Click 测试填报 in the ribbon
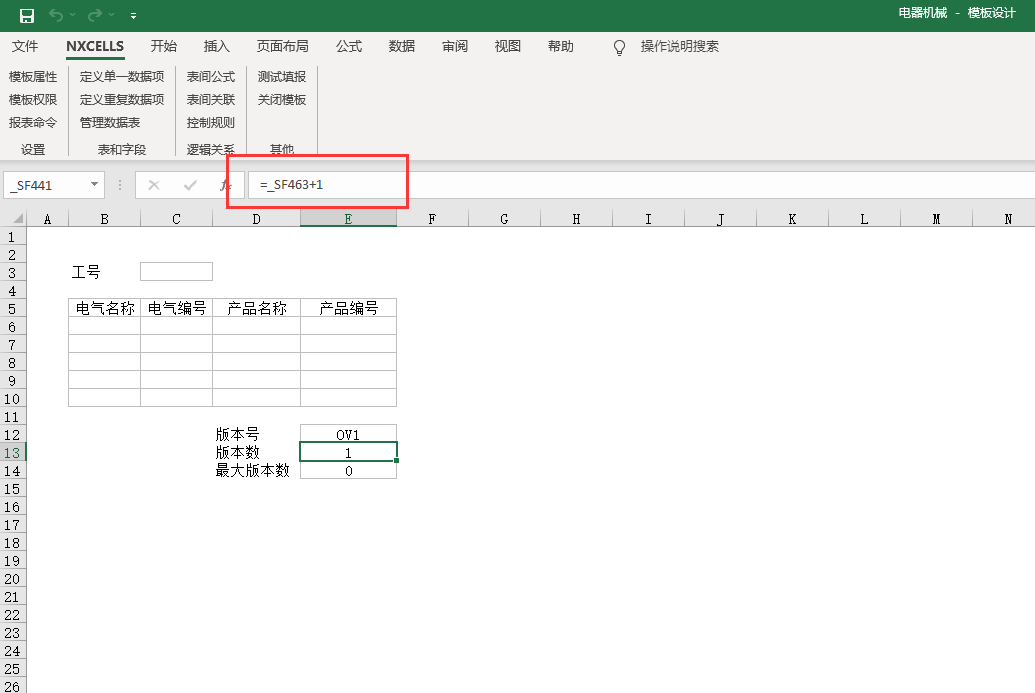1035x693 pixels. coord(282,76)
